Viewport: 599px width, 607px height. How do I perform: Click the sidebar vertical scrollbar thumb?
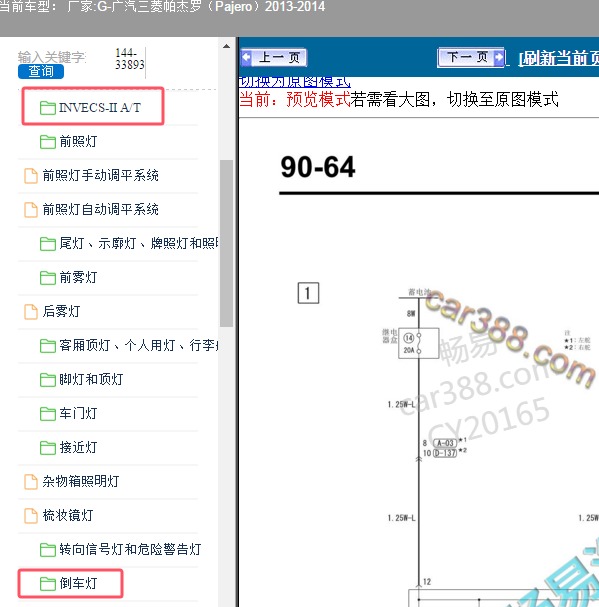227,243
